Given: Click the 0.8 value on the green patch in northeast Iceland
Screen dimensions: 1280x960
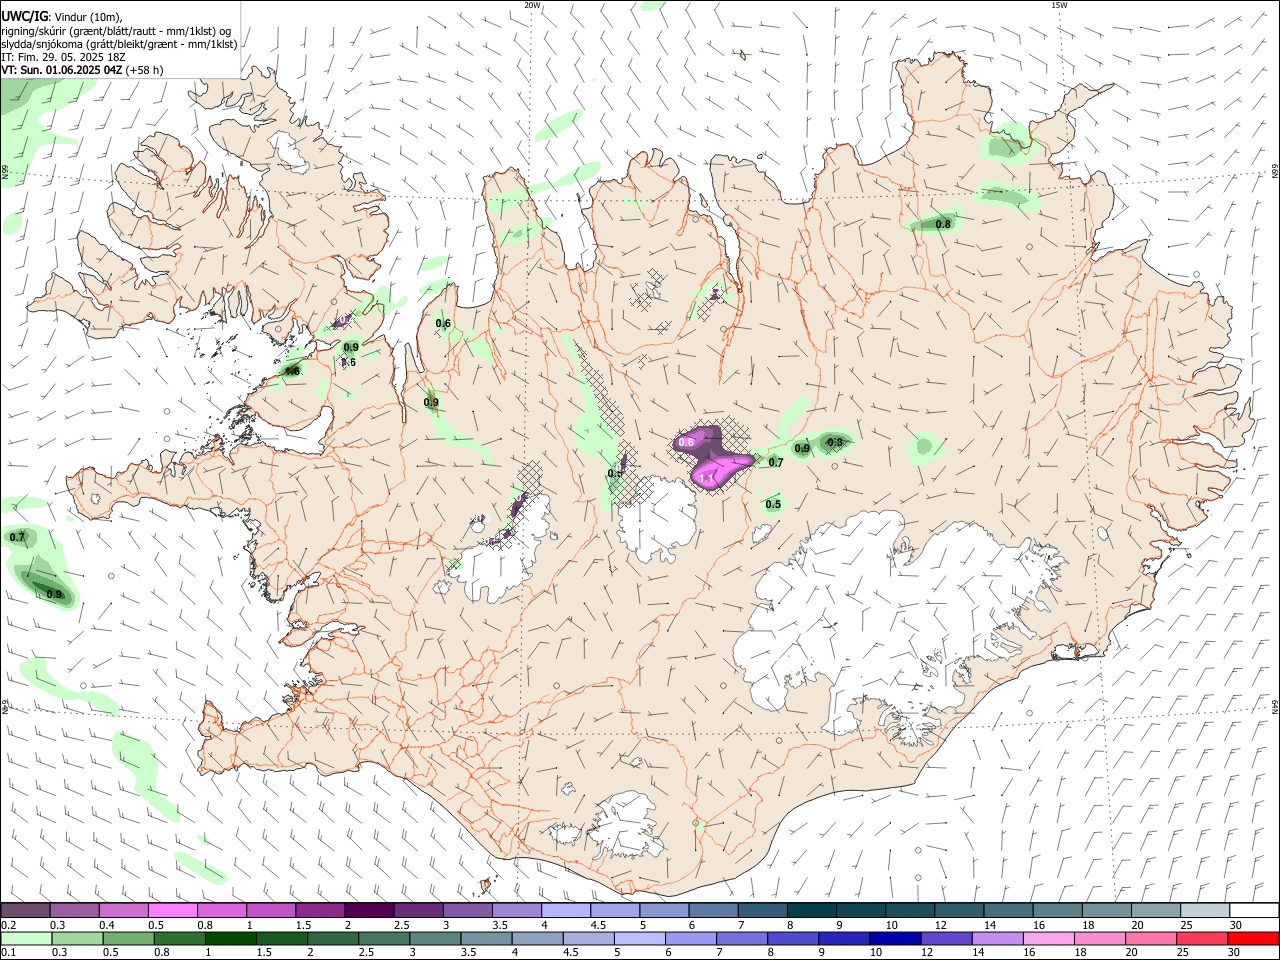Looking at the screenshot, I should pyautogui.click(x=943, y=224).
